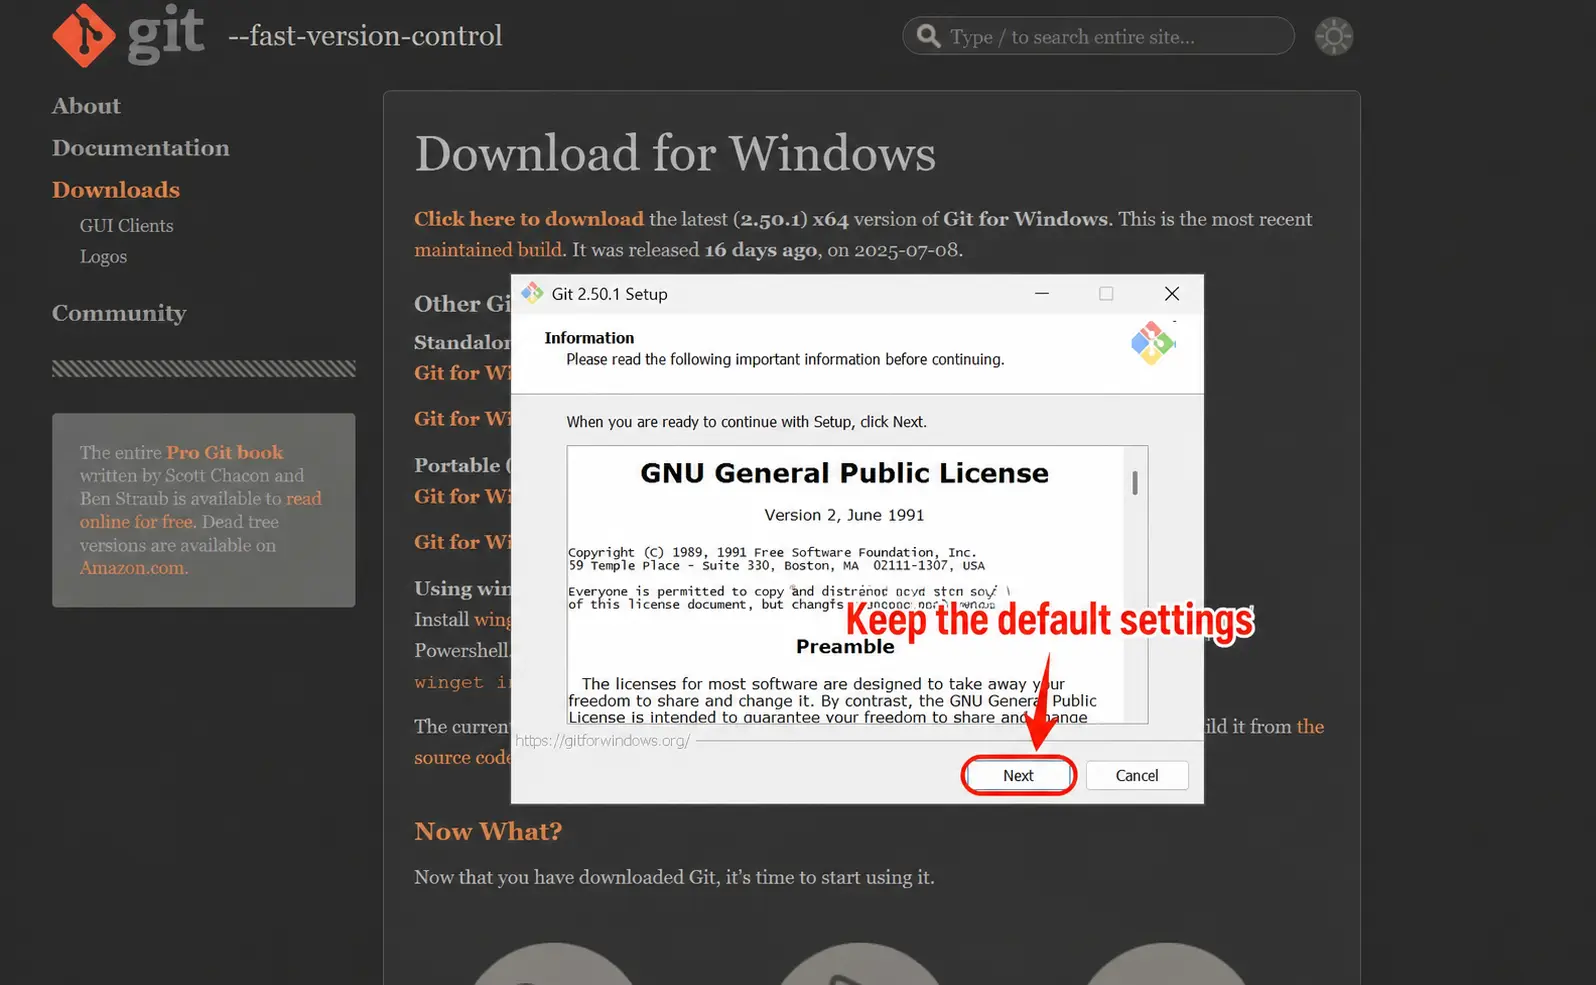Click the license text scrollbar thumb
Viewport: 1596px width, 985px height.
pos(1135,483)
